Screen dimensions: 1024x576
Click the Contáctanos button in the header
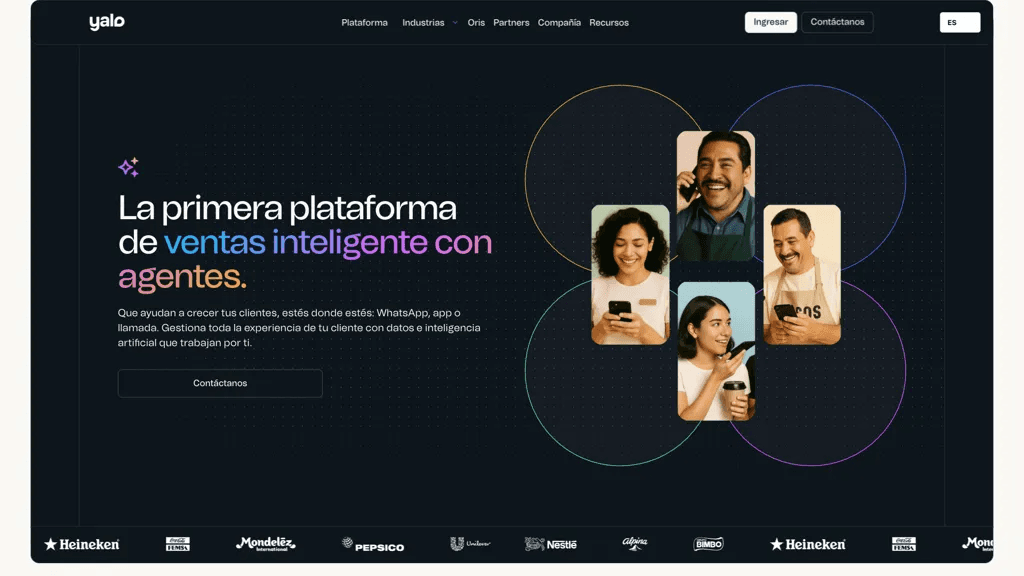(837, 22)
